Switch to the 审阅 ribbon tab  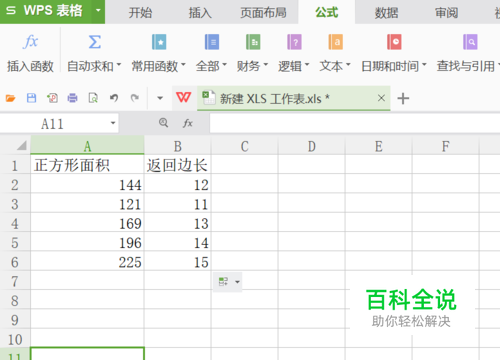(x=446, y=13)
